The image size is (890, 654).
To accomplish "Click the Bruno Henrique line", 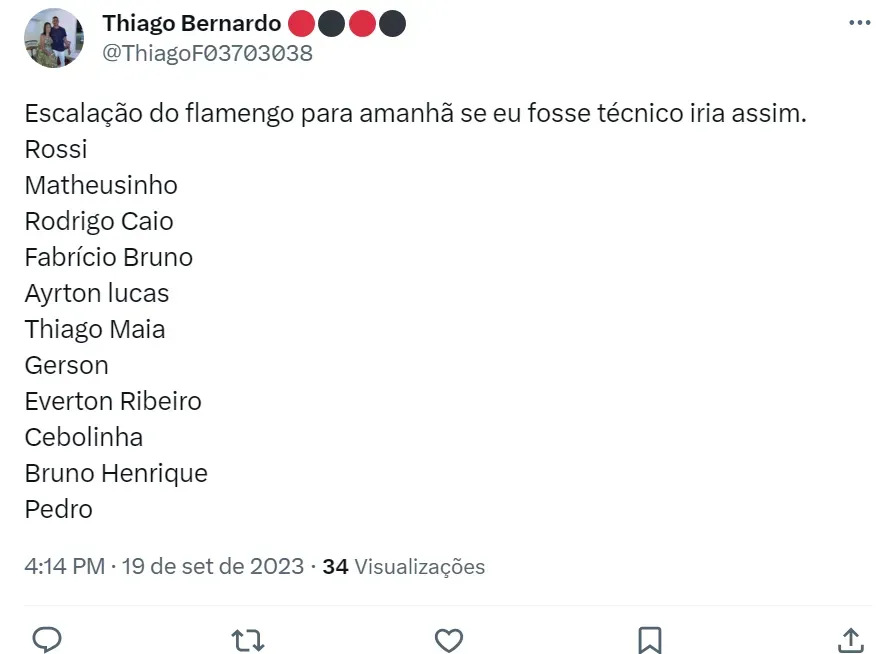I will tap(116, 473).
